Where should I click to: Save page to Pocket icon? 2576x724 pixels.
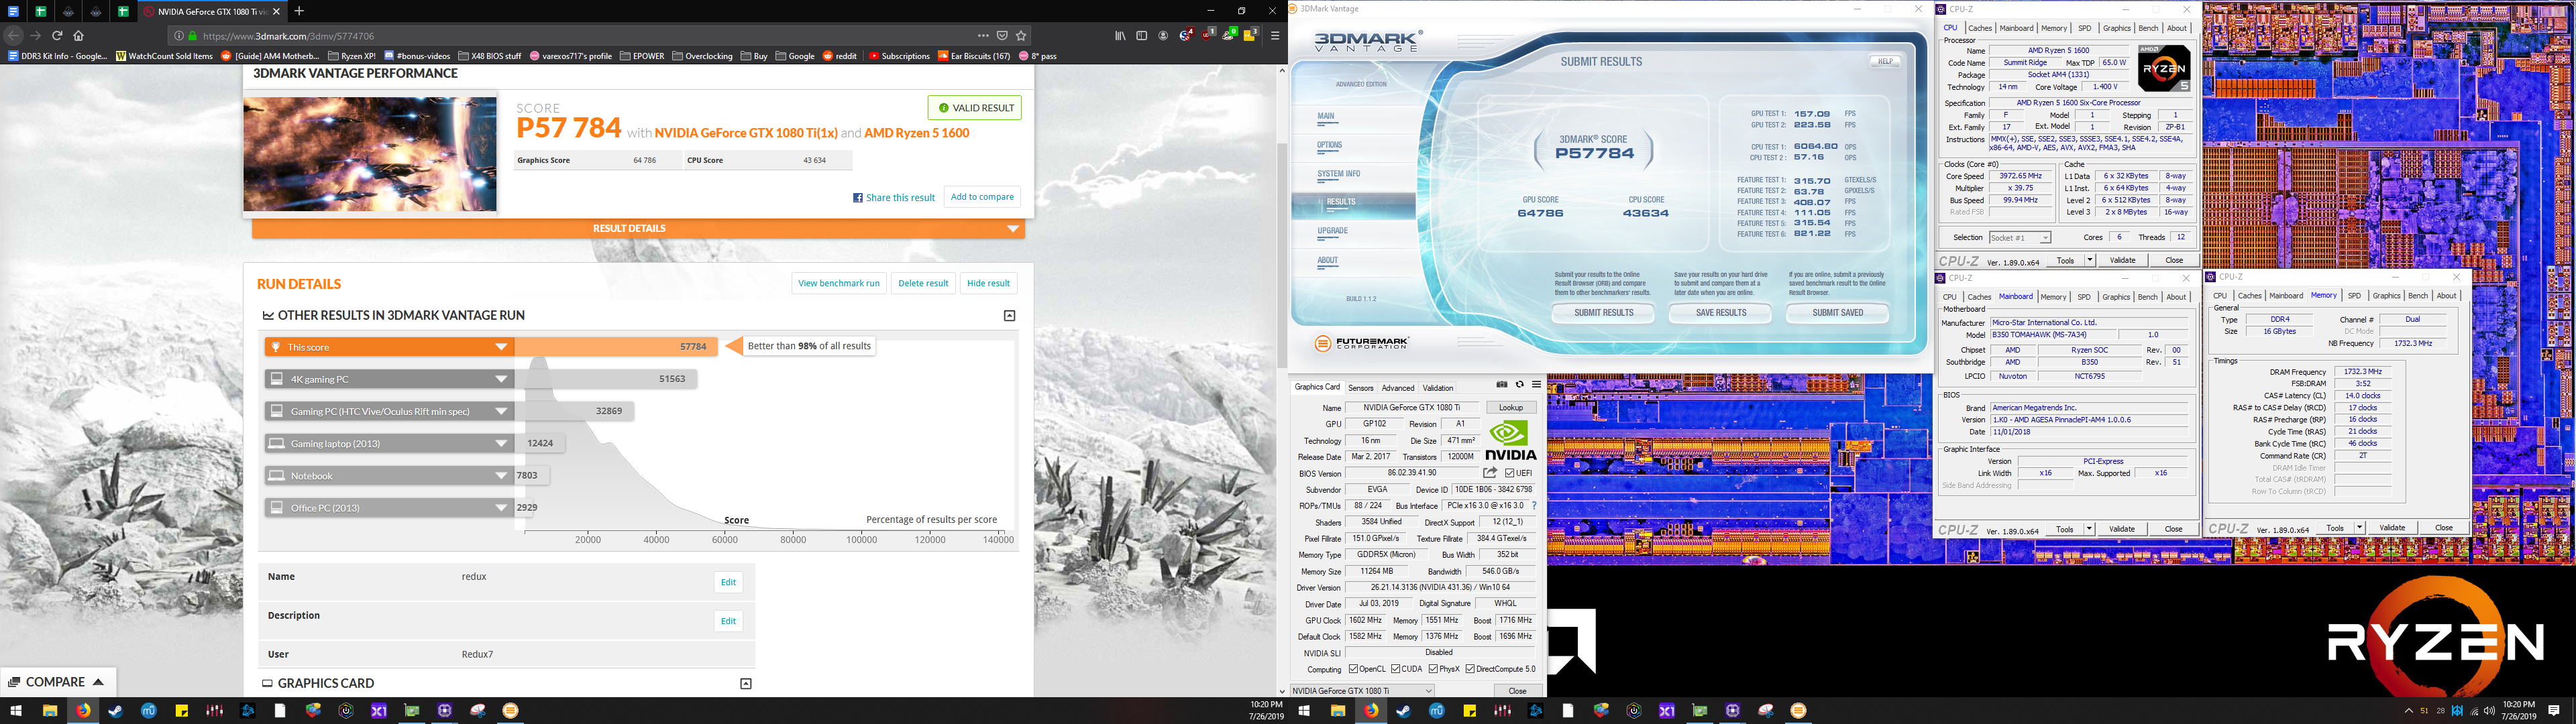click(x=1002, y=35)
